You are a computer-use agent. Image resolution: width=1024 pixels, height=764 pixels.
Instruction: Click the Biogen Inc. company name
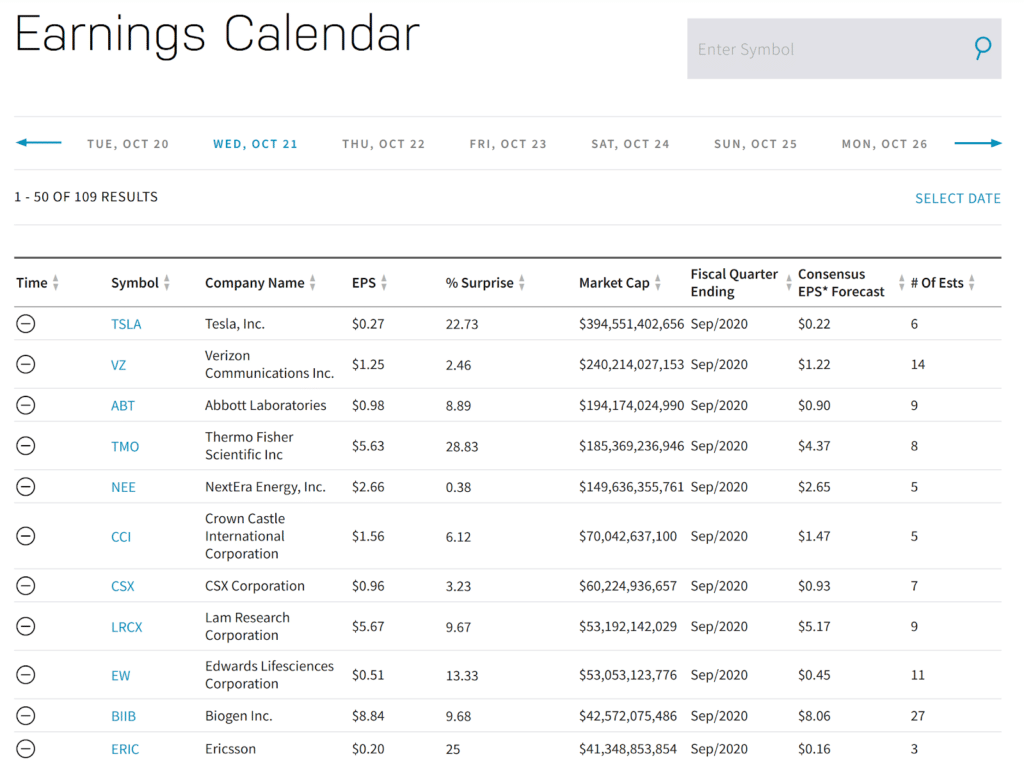click(238, 716)
